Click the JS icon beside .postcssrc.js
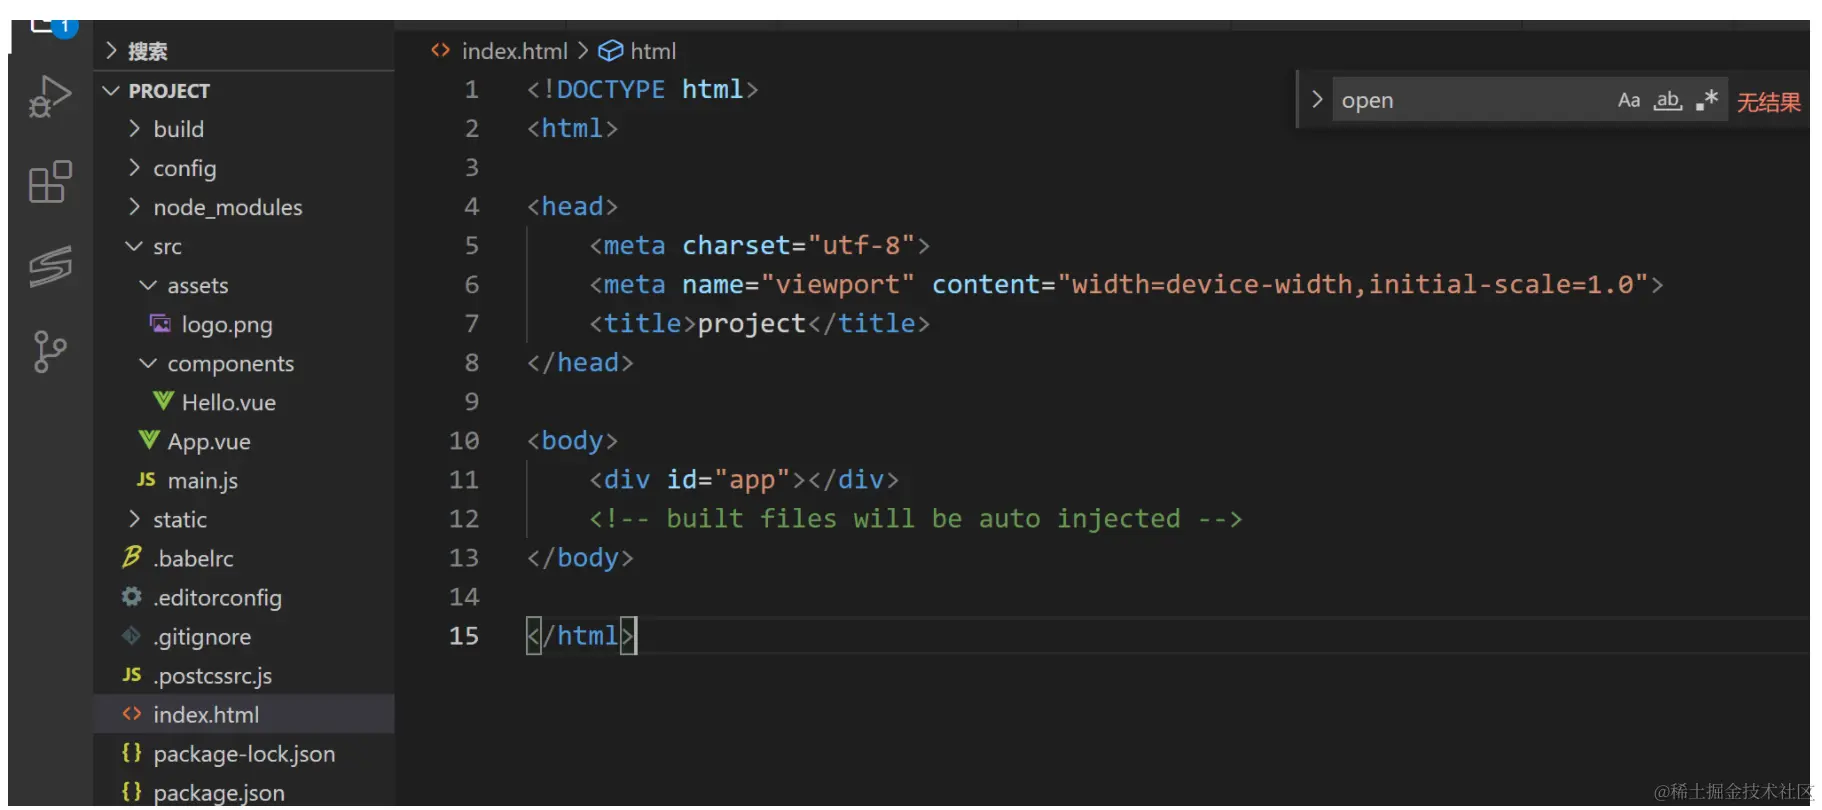Image resolution: width=1822 pixels, height=810 pixels. click(x=132, y=674)
